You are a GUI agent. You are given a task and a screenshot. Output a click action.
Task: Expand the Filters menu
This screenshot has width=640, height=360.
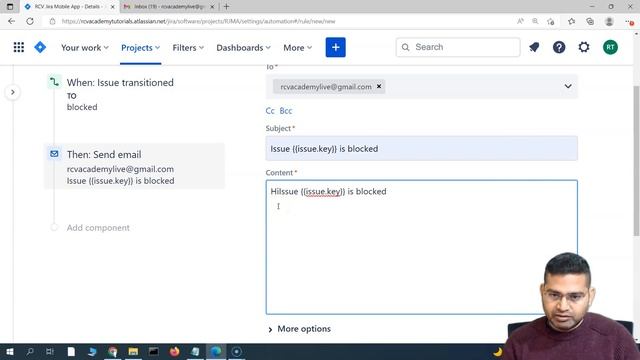[x=188, y=48]
